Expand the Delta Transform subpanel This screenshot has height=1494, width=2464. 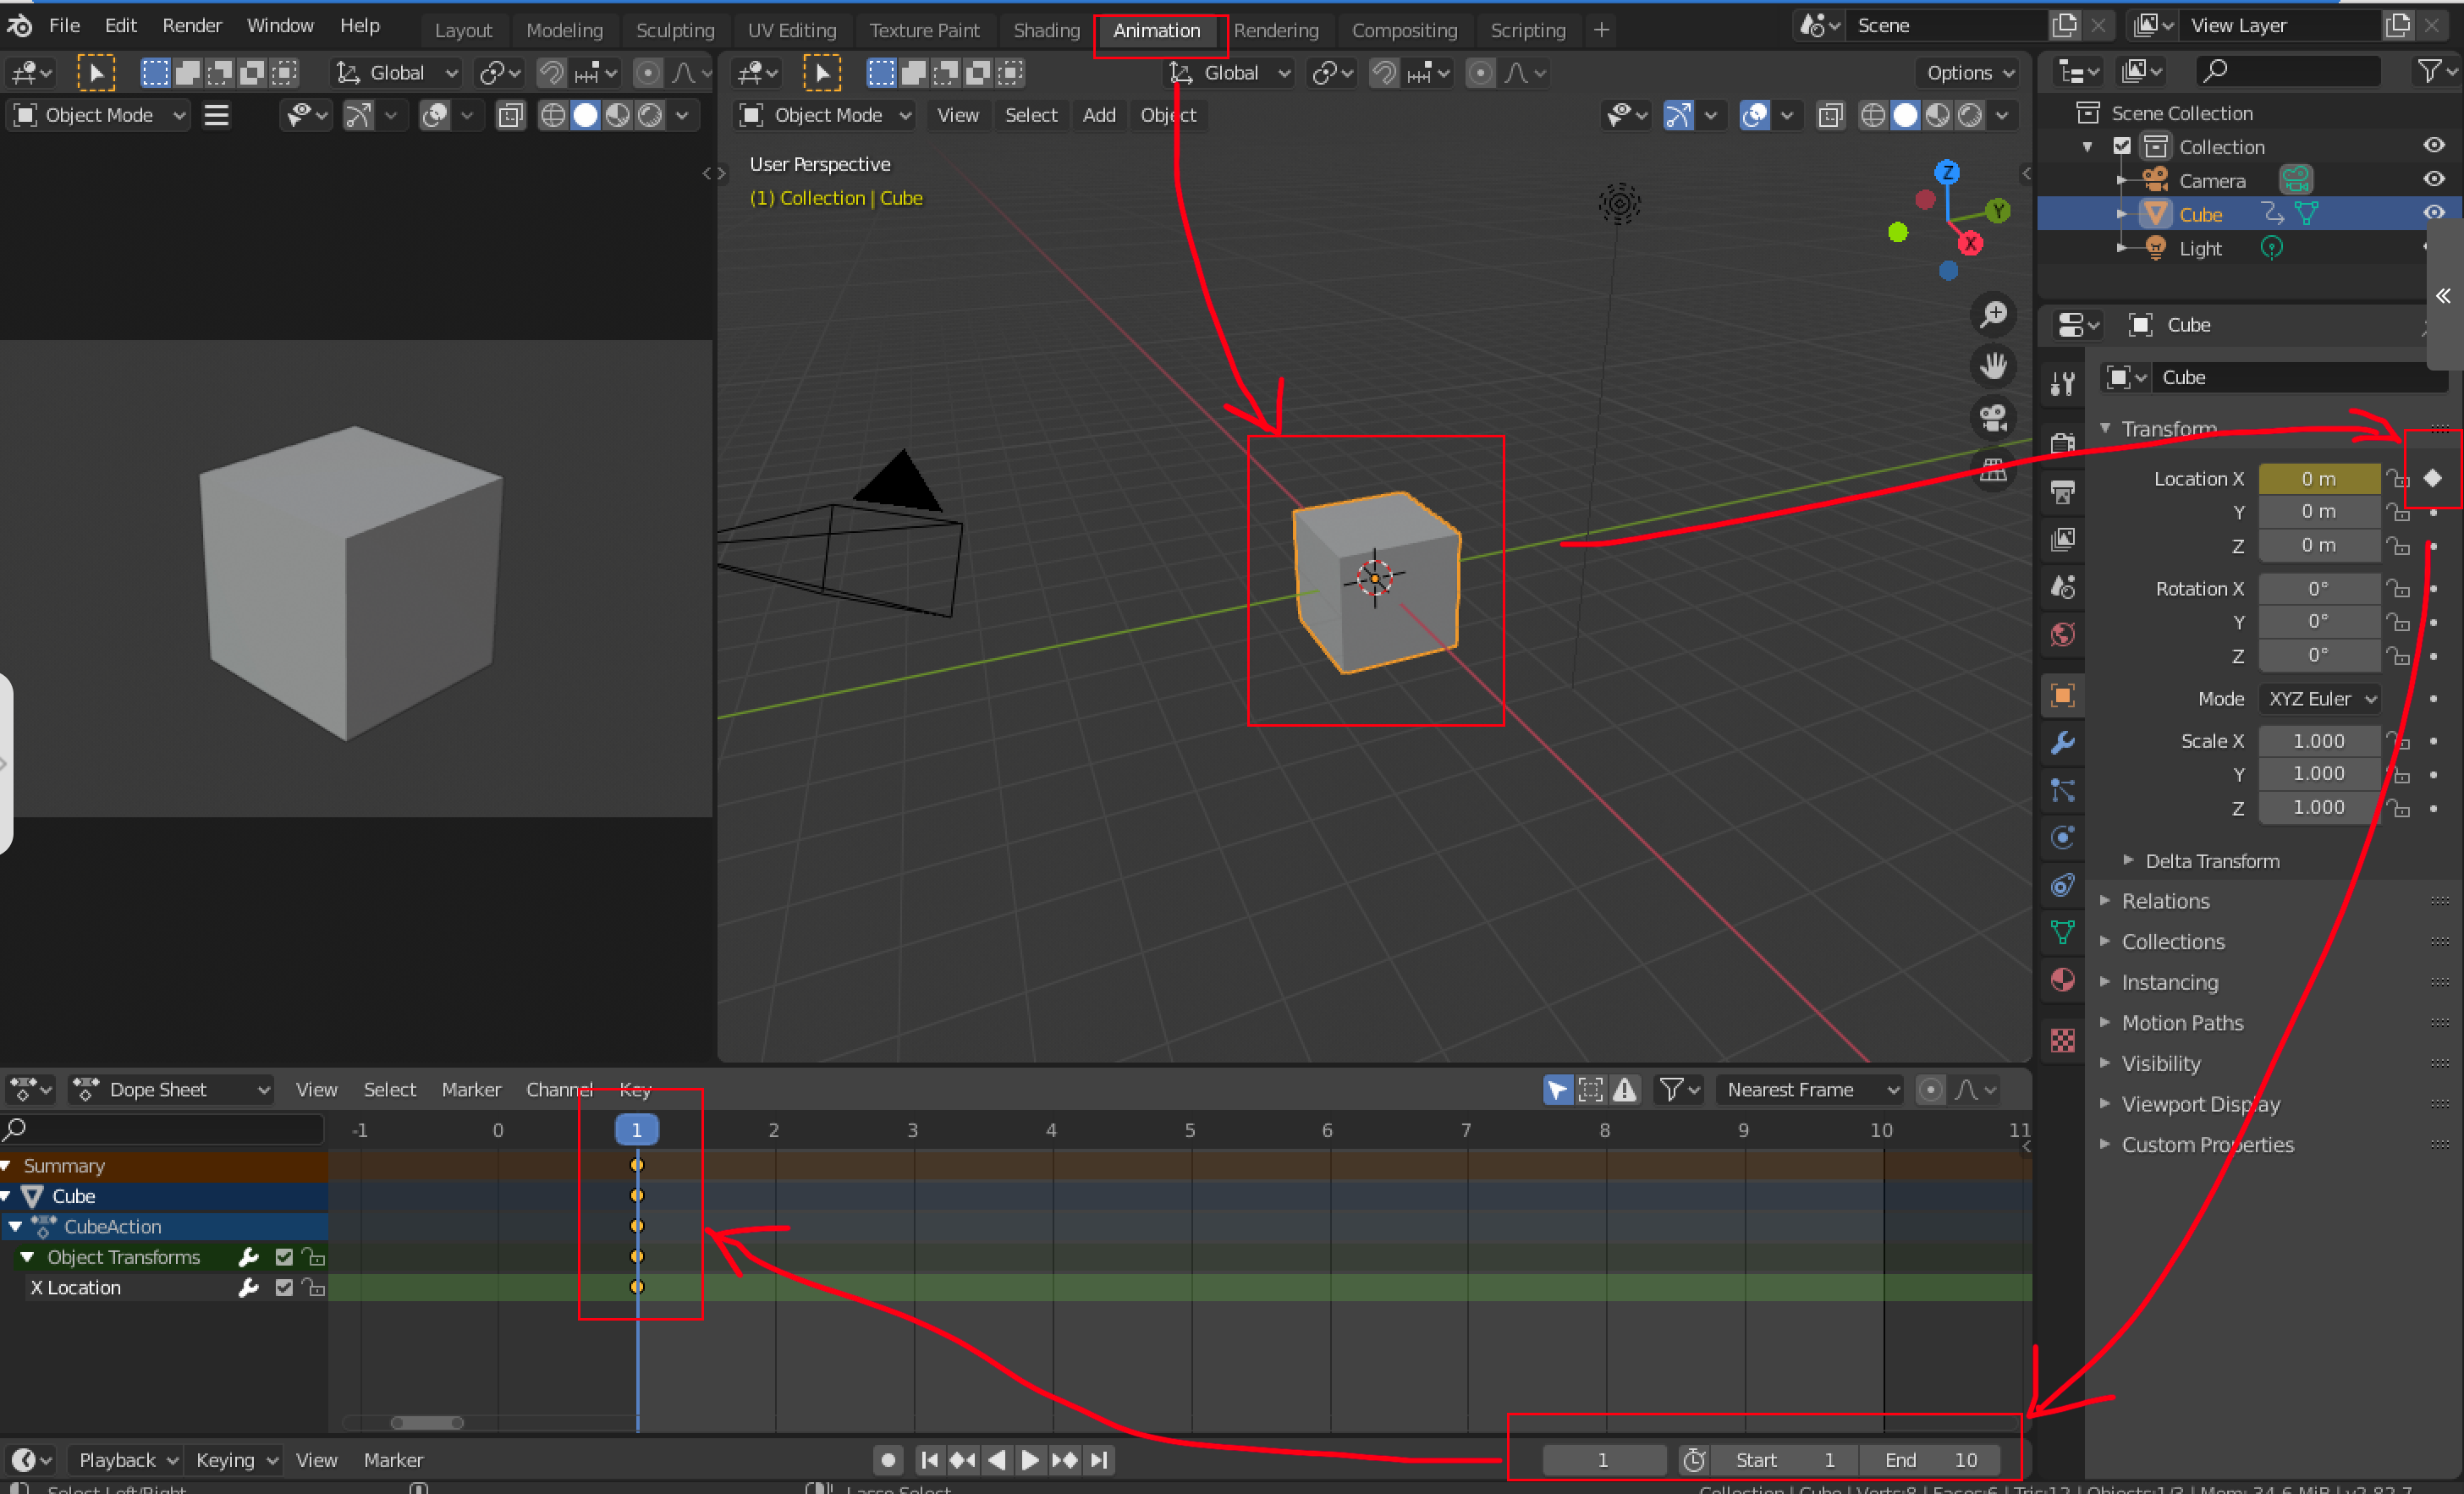click(x=2212, y=861)
